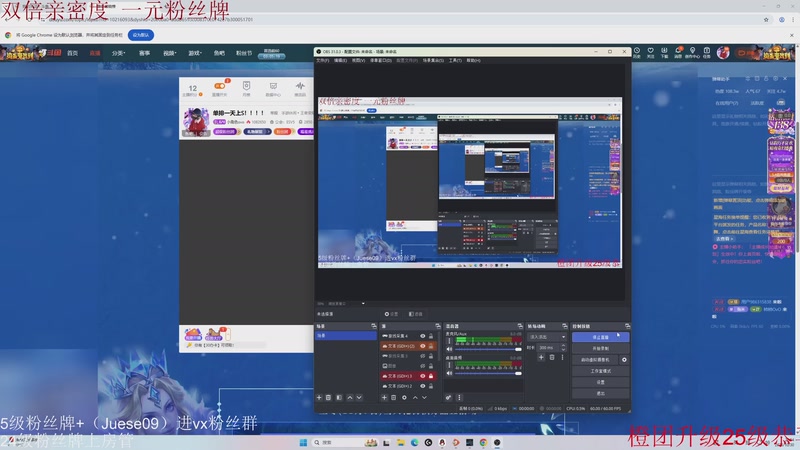Hide the 文本 (GDI+) 3 source
Screen dimensions: 800x450
click(x=422, y=376)
